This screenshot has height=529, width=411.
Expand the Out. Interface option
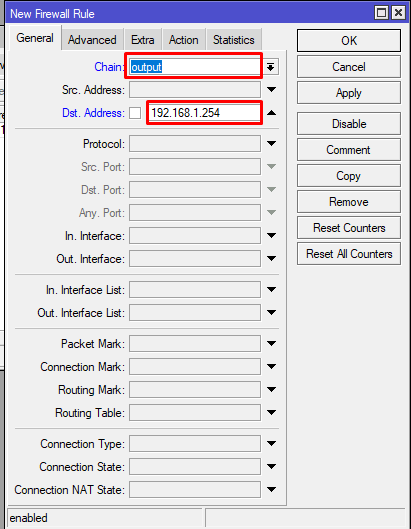click(x=271, y=258)
